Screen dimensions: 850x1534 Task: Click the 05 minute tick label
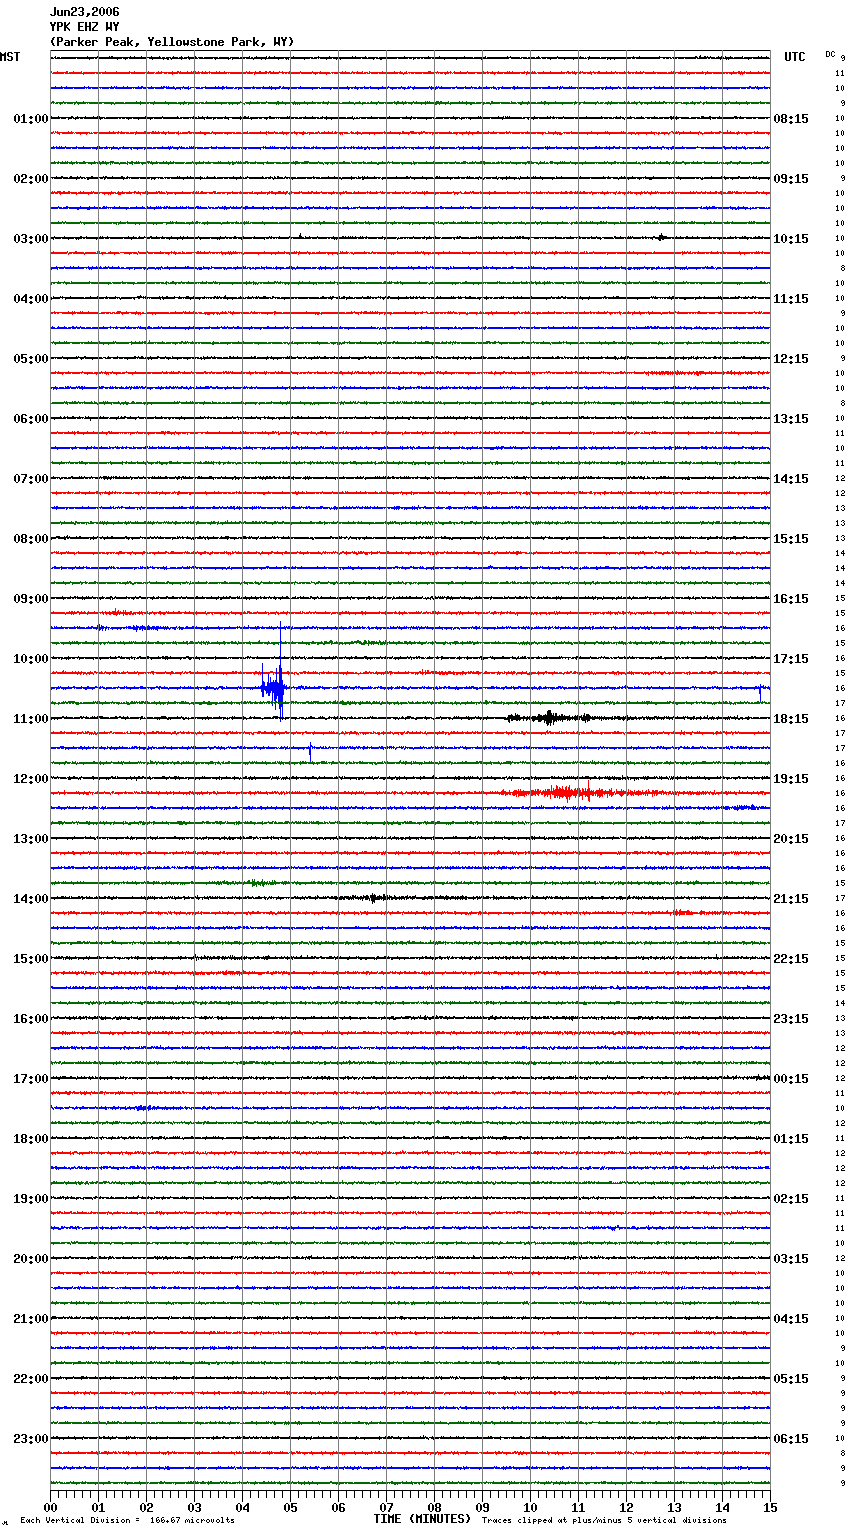pyautogui.click(x=291, y=1507)
